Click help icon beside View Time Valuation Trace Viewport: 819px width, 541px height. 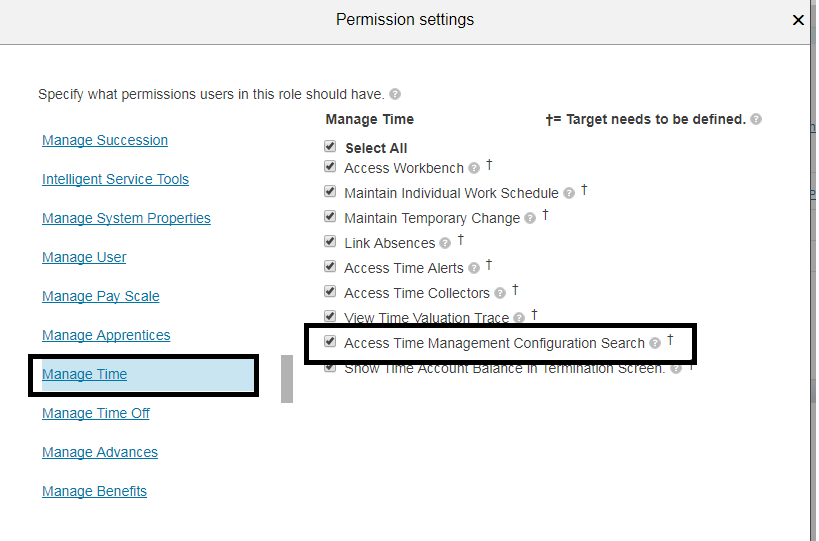click(519, 318)
